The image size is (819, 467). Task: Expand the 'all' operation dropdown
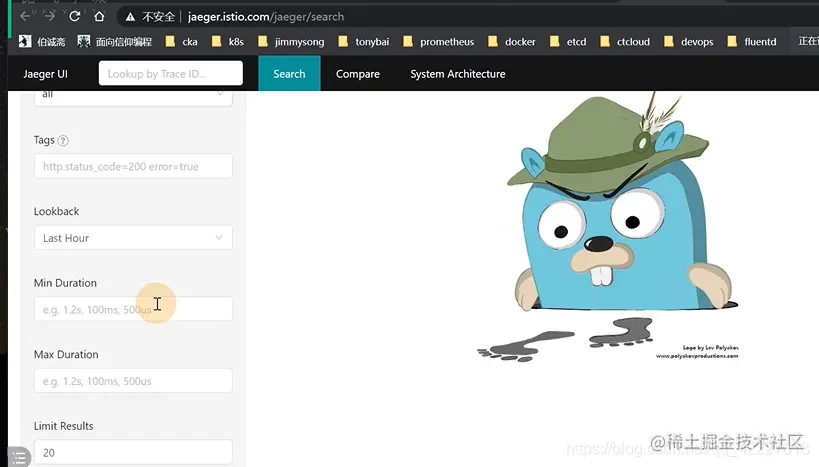[x=133, y=97]
